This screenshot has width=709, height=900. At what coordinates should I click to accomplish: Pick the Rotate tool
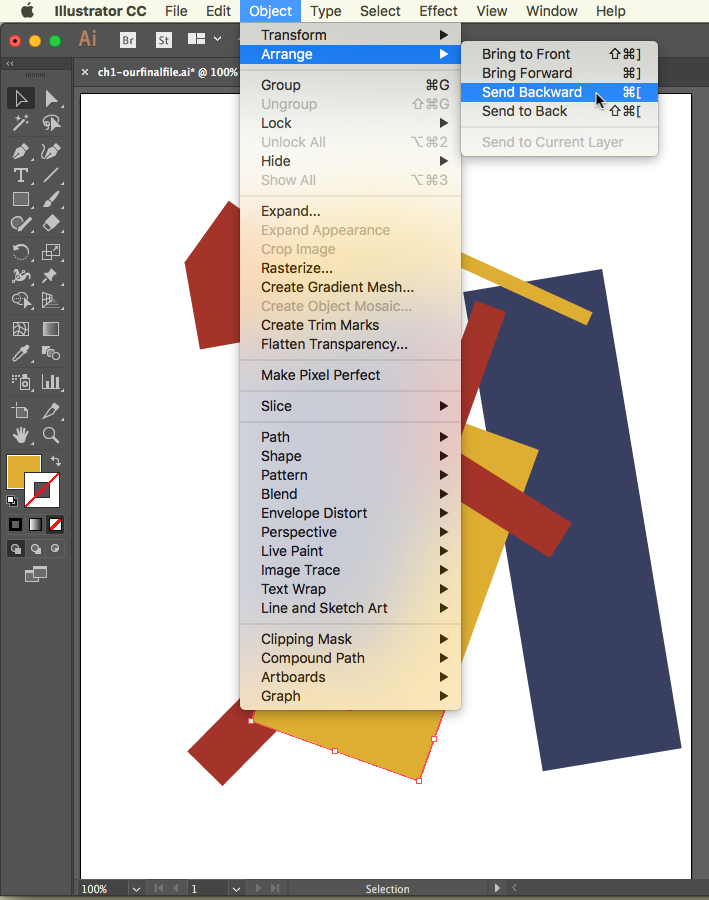(x=21, y=252)
